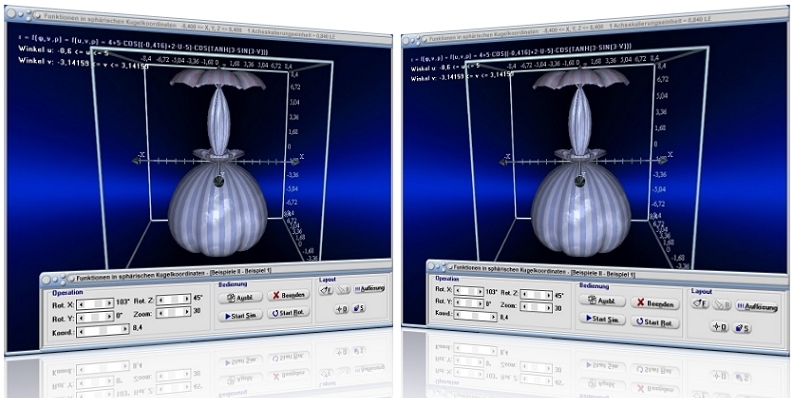Viewport: 794px width, 398px height.
Task: Click right arrow of Rot. Y slider, right panel
Action: (x=480, y=303)
